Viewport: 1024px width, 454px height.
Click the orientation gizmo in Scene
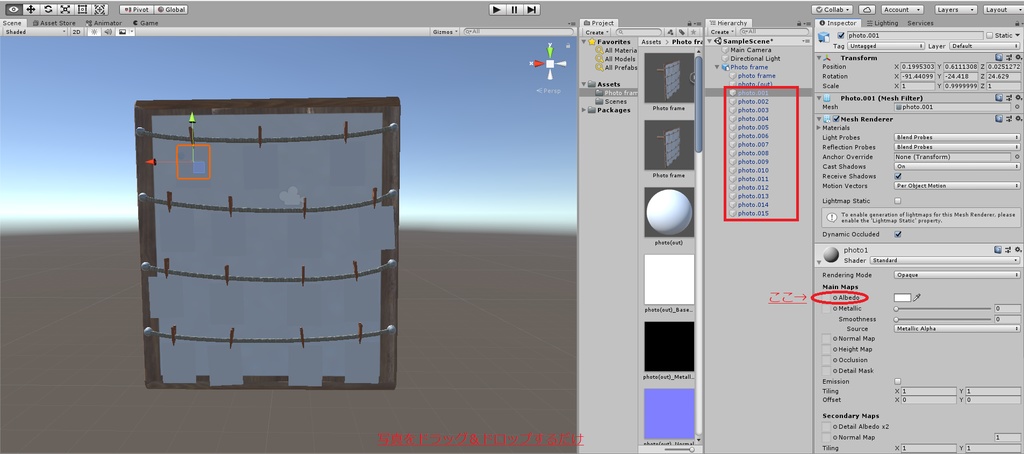click(550, 63)
